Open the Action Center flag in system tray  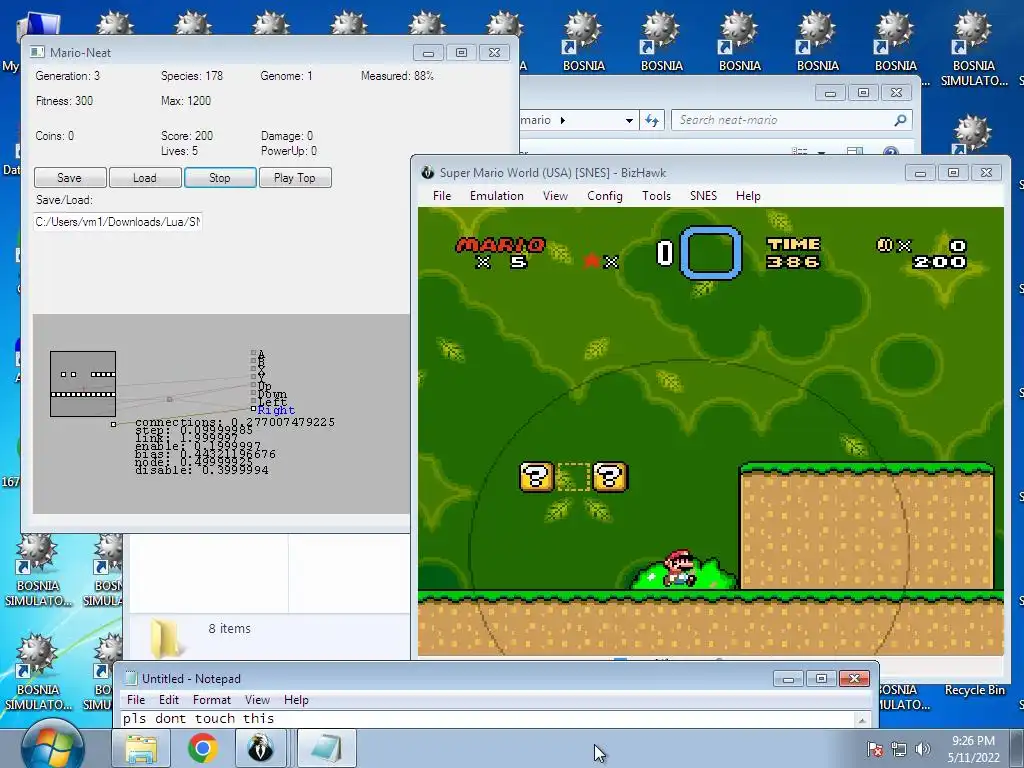click(x=874, y=749)
